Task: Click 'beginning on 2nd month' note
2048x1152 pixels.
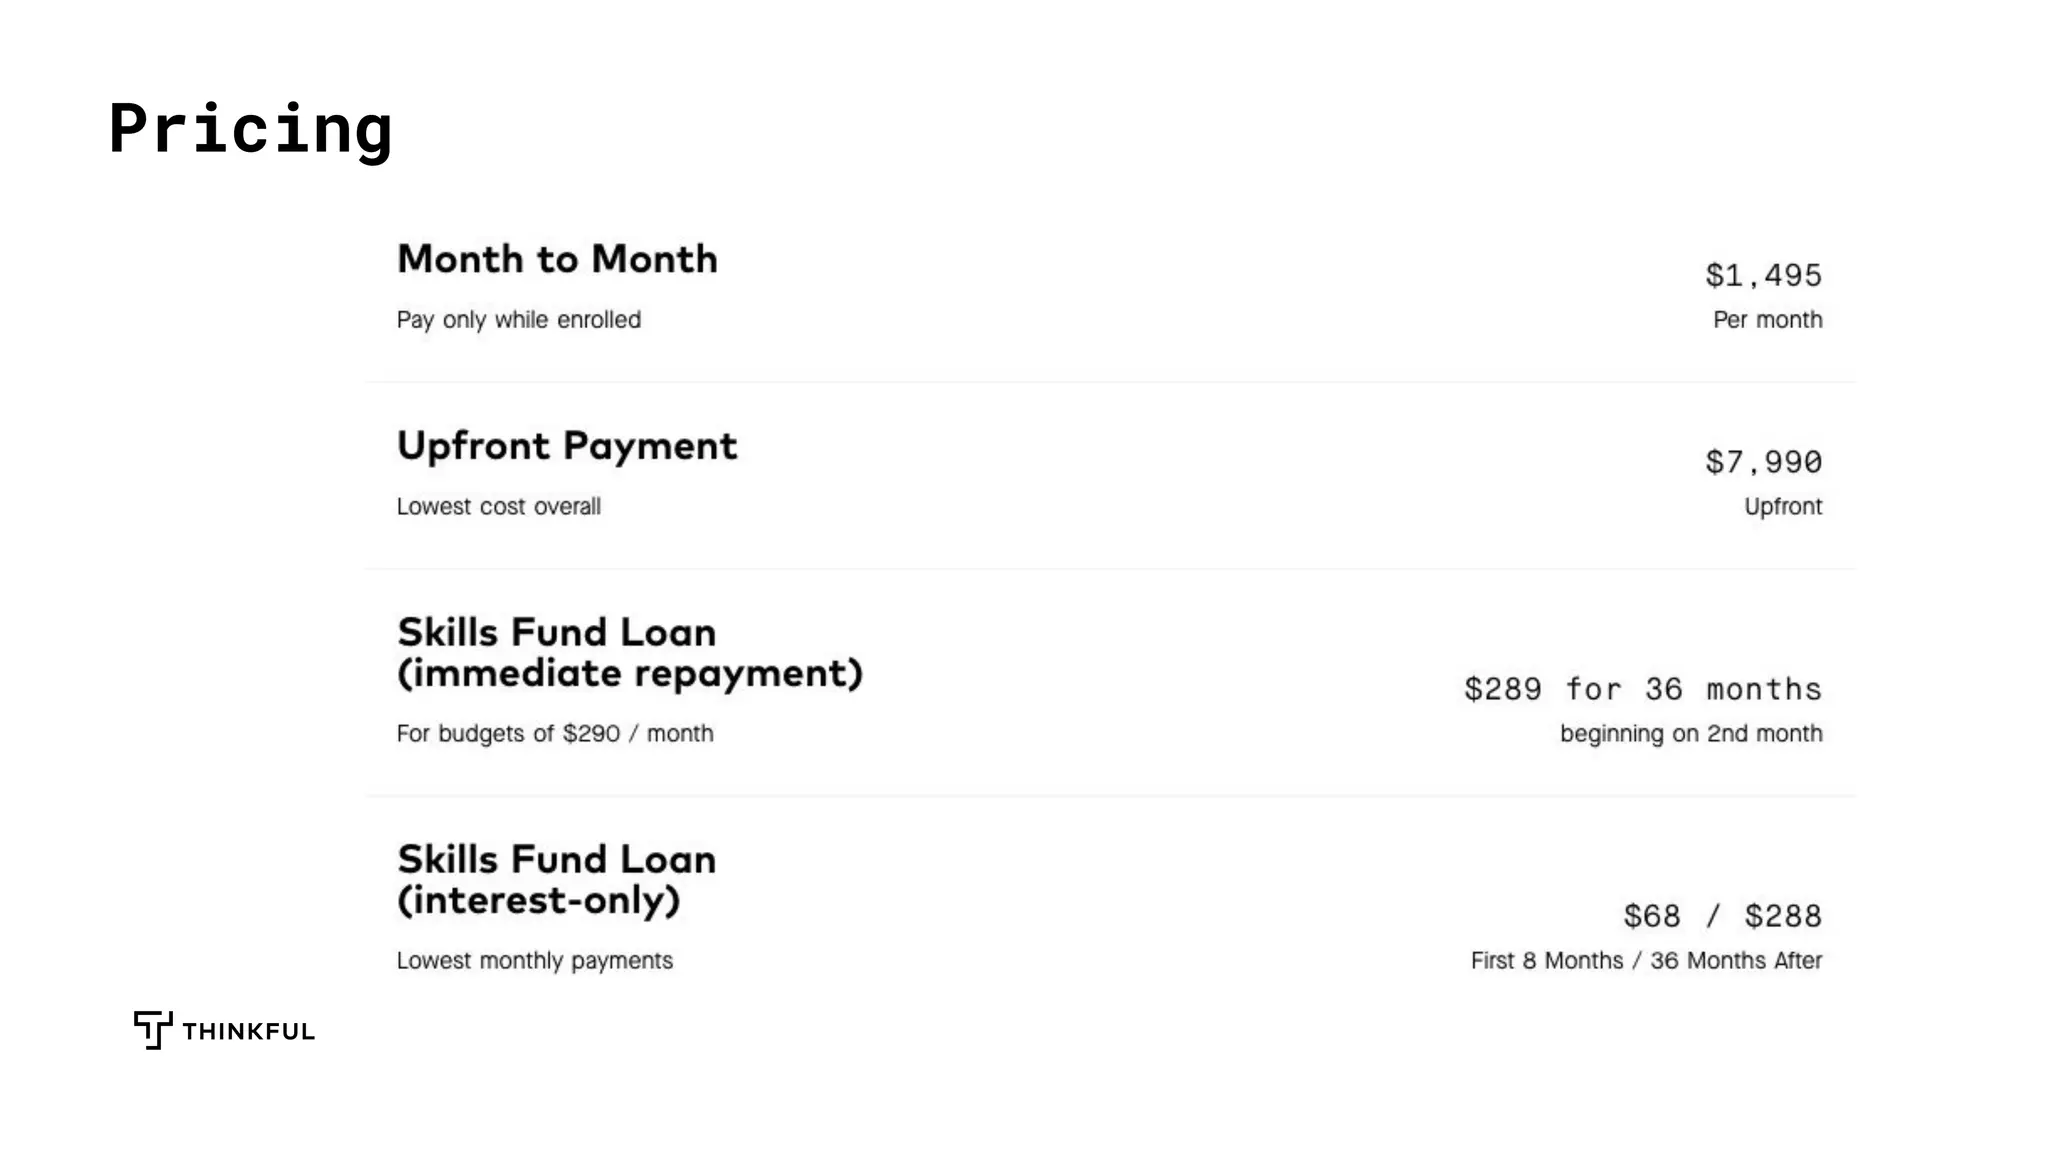Action: click(x=1690, y=734)
